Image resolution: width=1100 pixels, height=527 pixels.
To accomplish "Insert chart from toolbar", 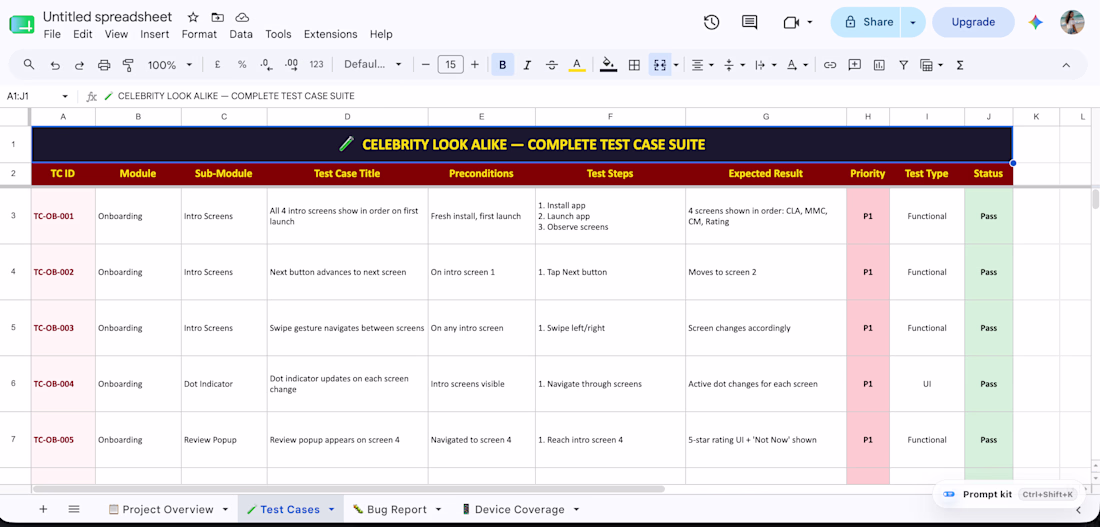I will click(879, 65).
